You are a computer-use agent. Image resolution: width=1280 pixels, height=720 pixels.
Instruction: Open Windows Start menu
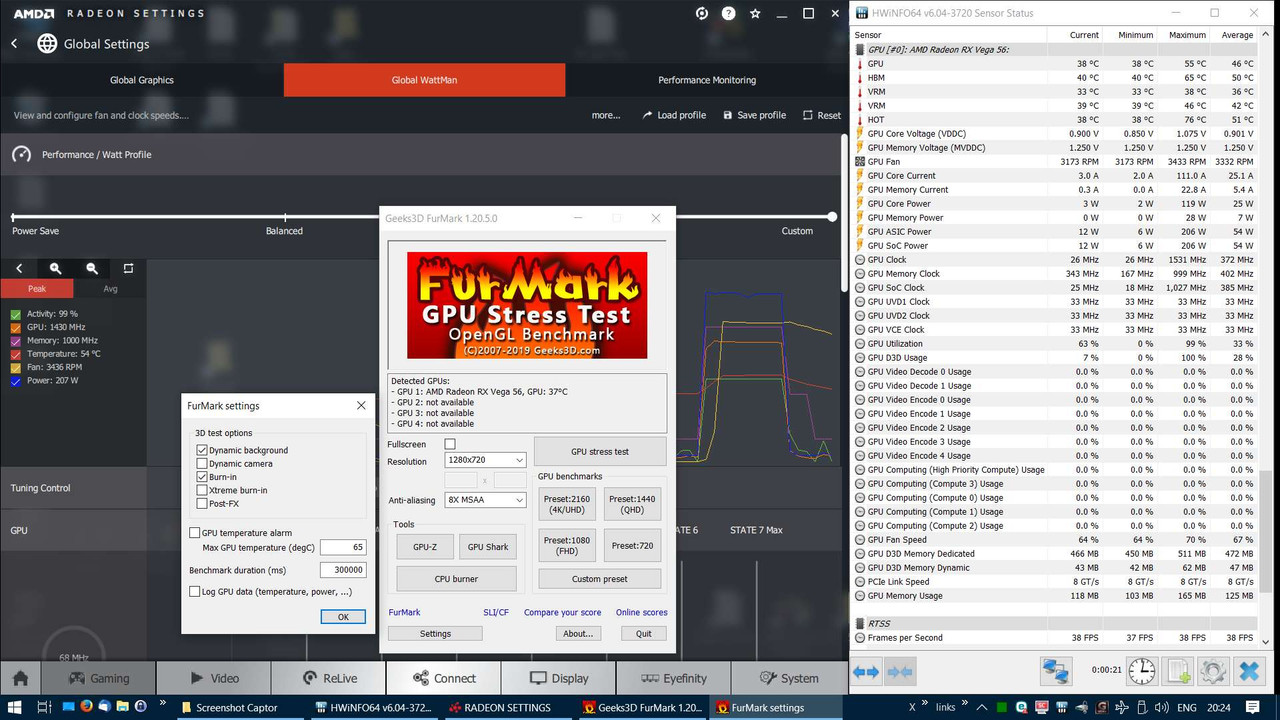click(15, 707)
